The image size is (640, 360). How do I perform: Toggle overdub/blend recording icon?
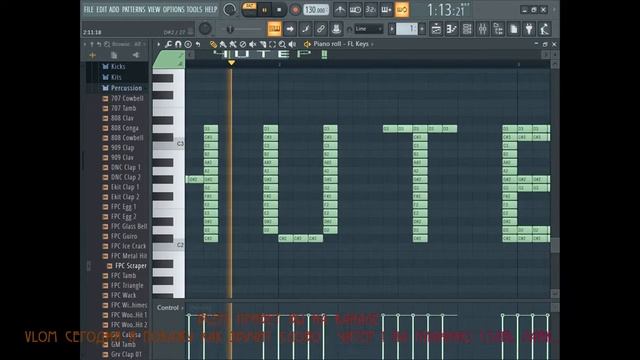386,10
